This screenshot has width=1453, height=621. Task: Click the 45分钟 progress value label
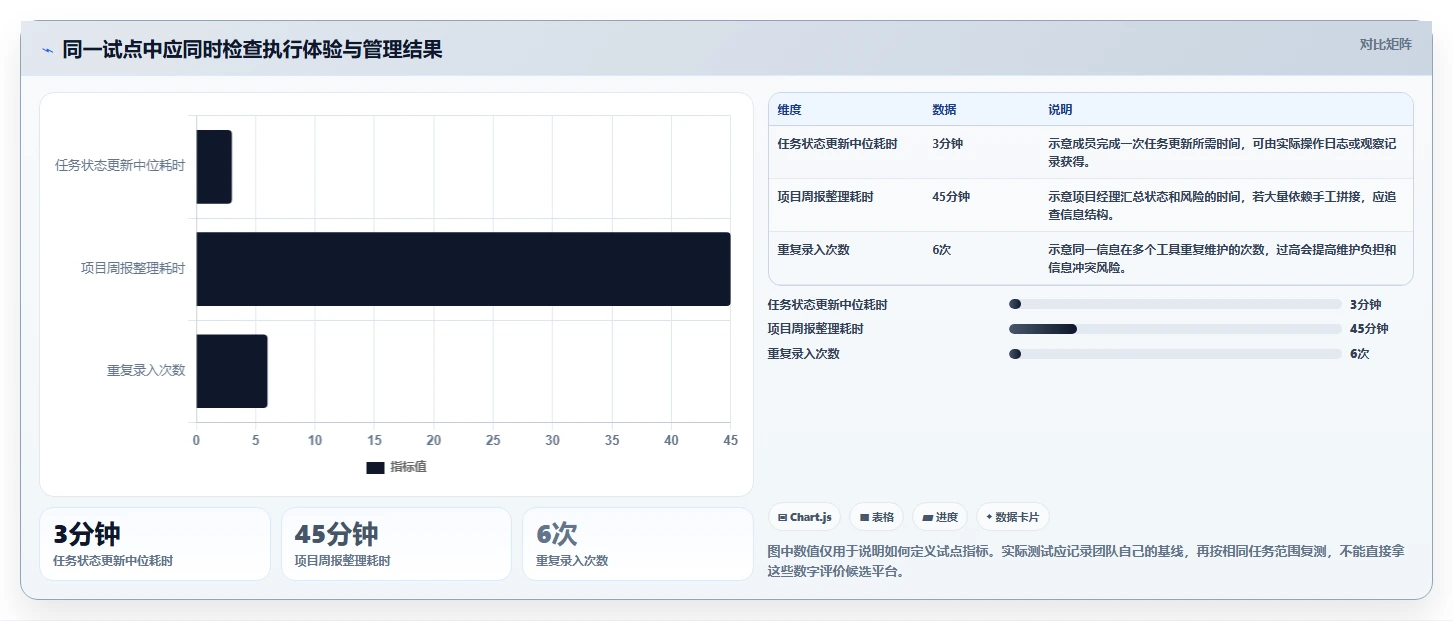coord(1369,329)
